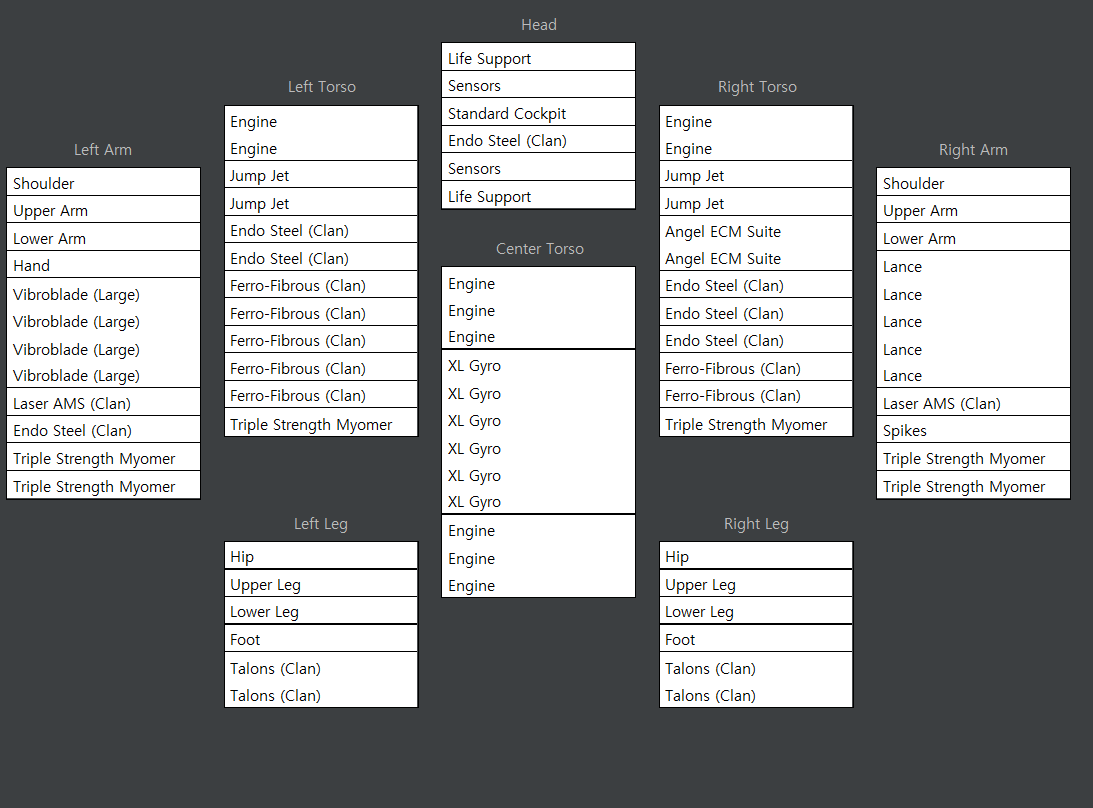This screenshot has height=808, width=1093.
Task: Click the Lance weapon in Right Arm
Action: pos(973,321)
